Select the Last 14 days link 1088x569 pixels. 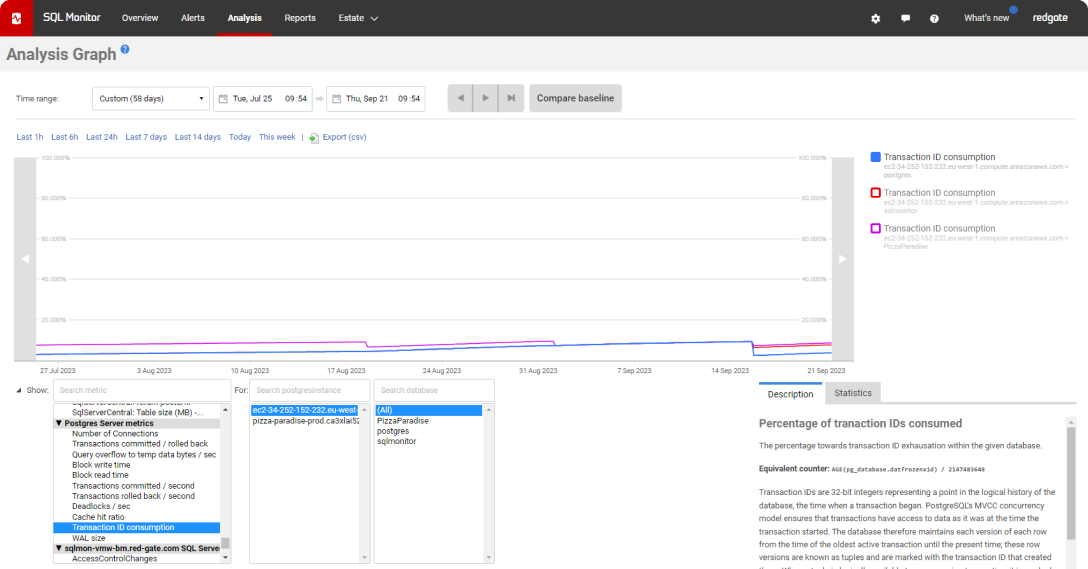pos(198,137)
